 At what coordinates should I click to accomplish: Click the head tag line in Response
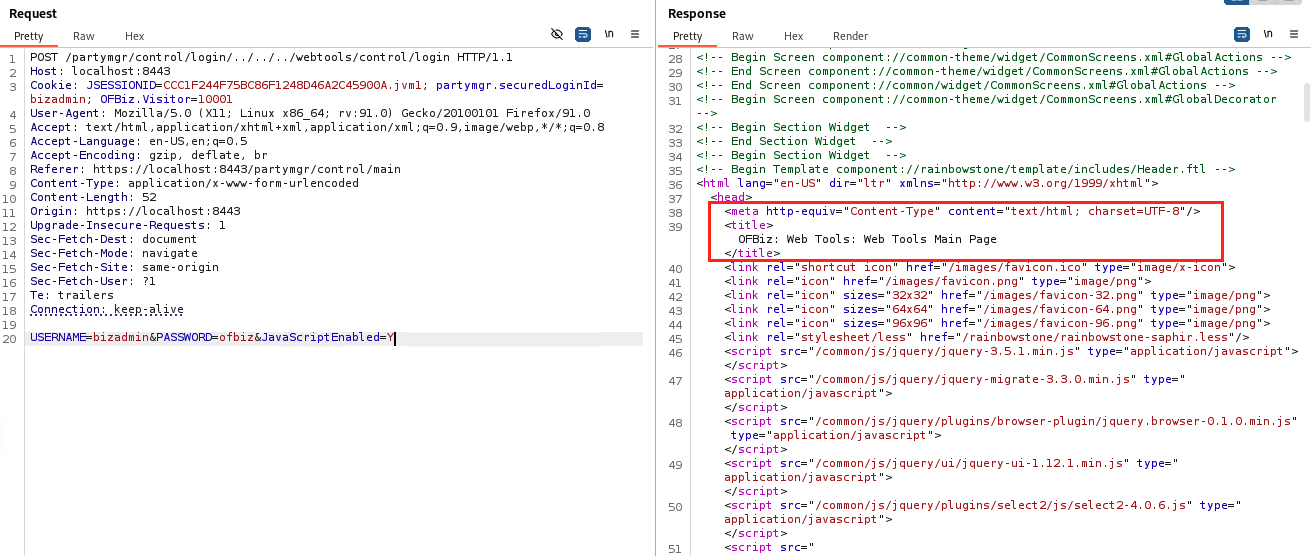tap(731, 198)
